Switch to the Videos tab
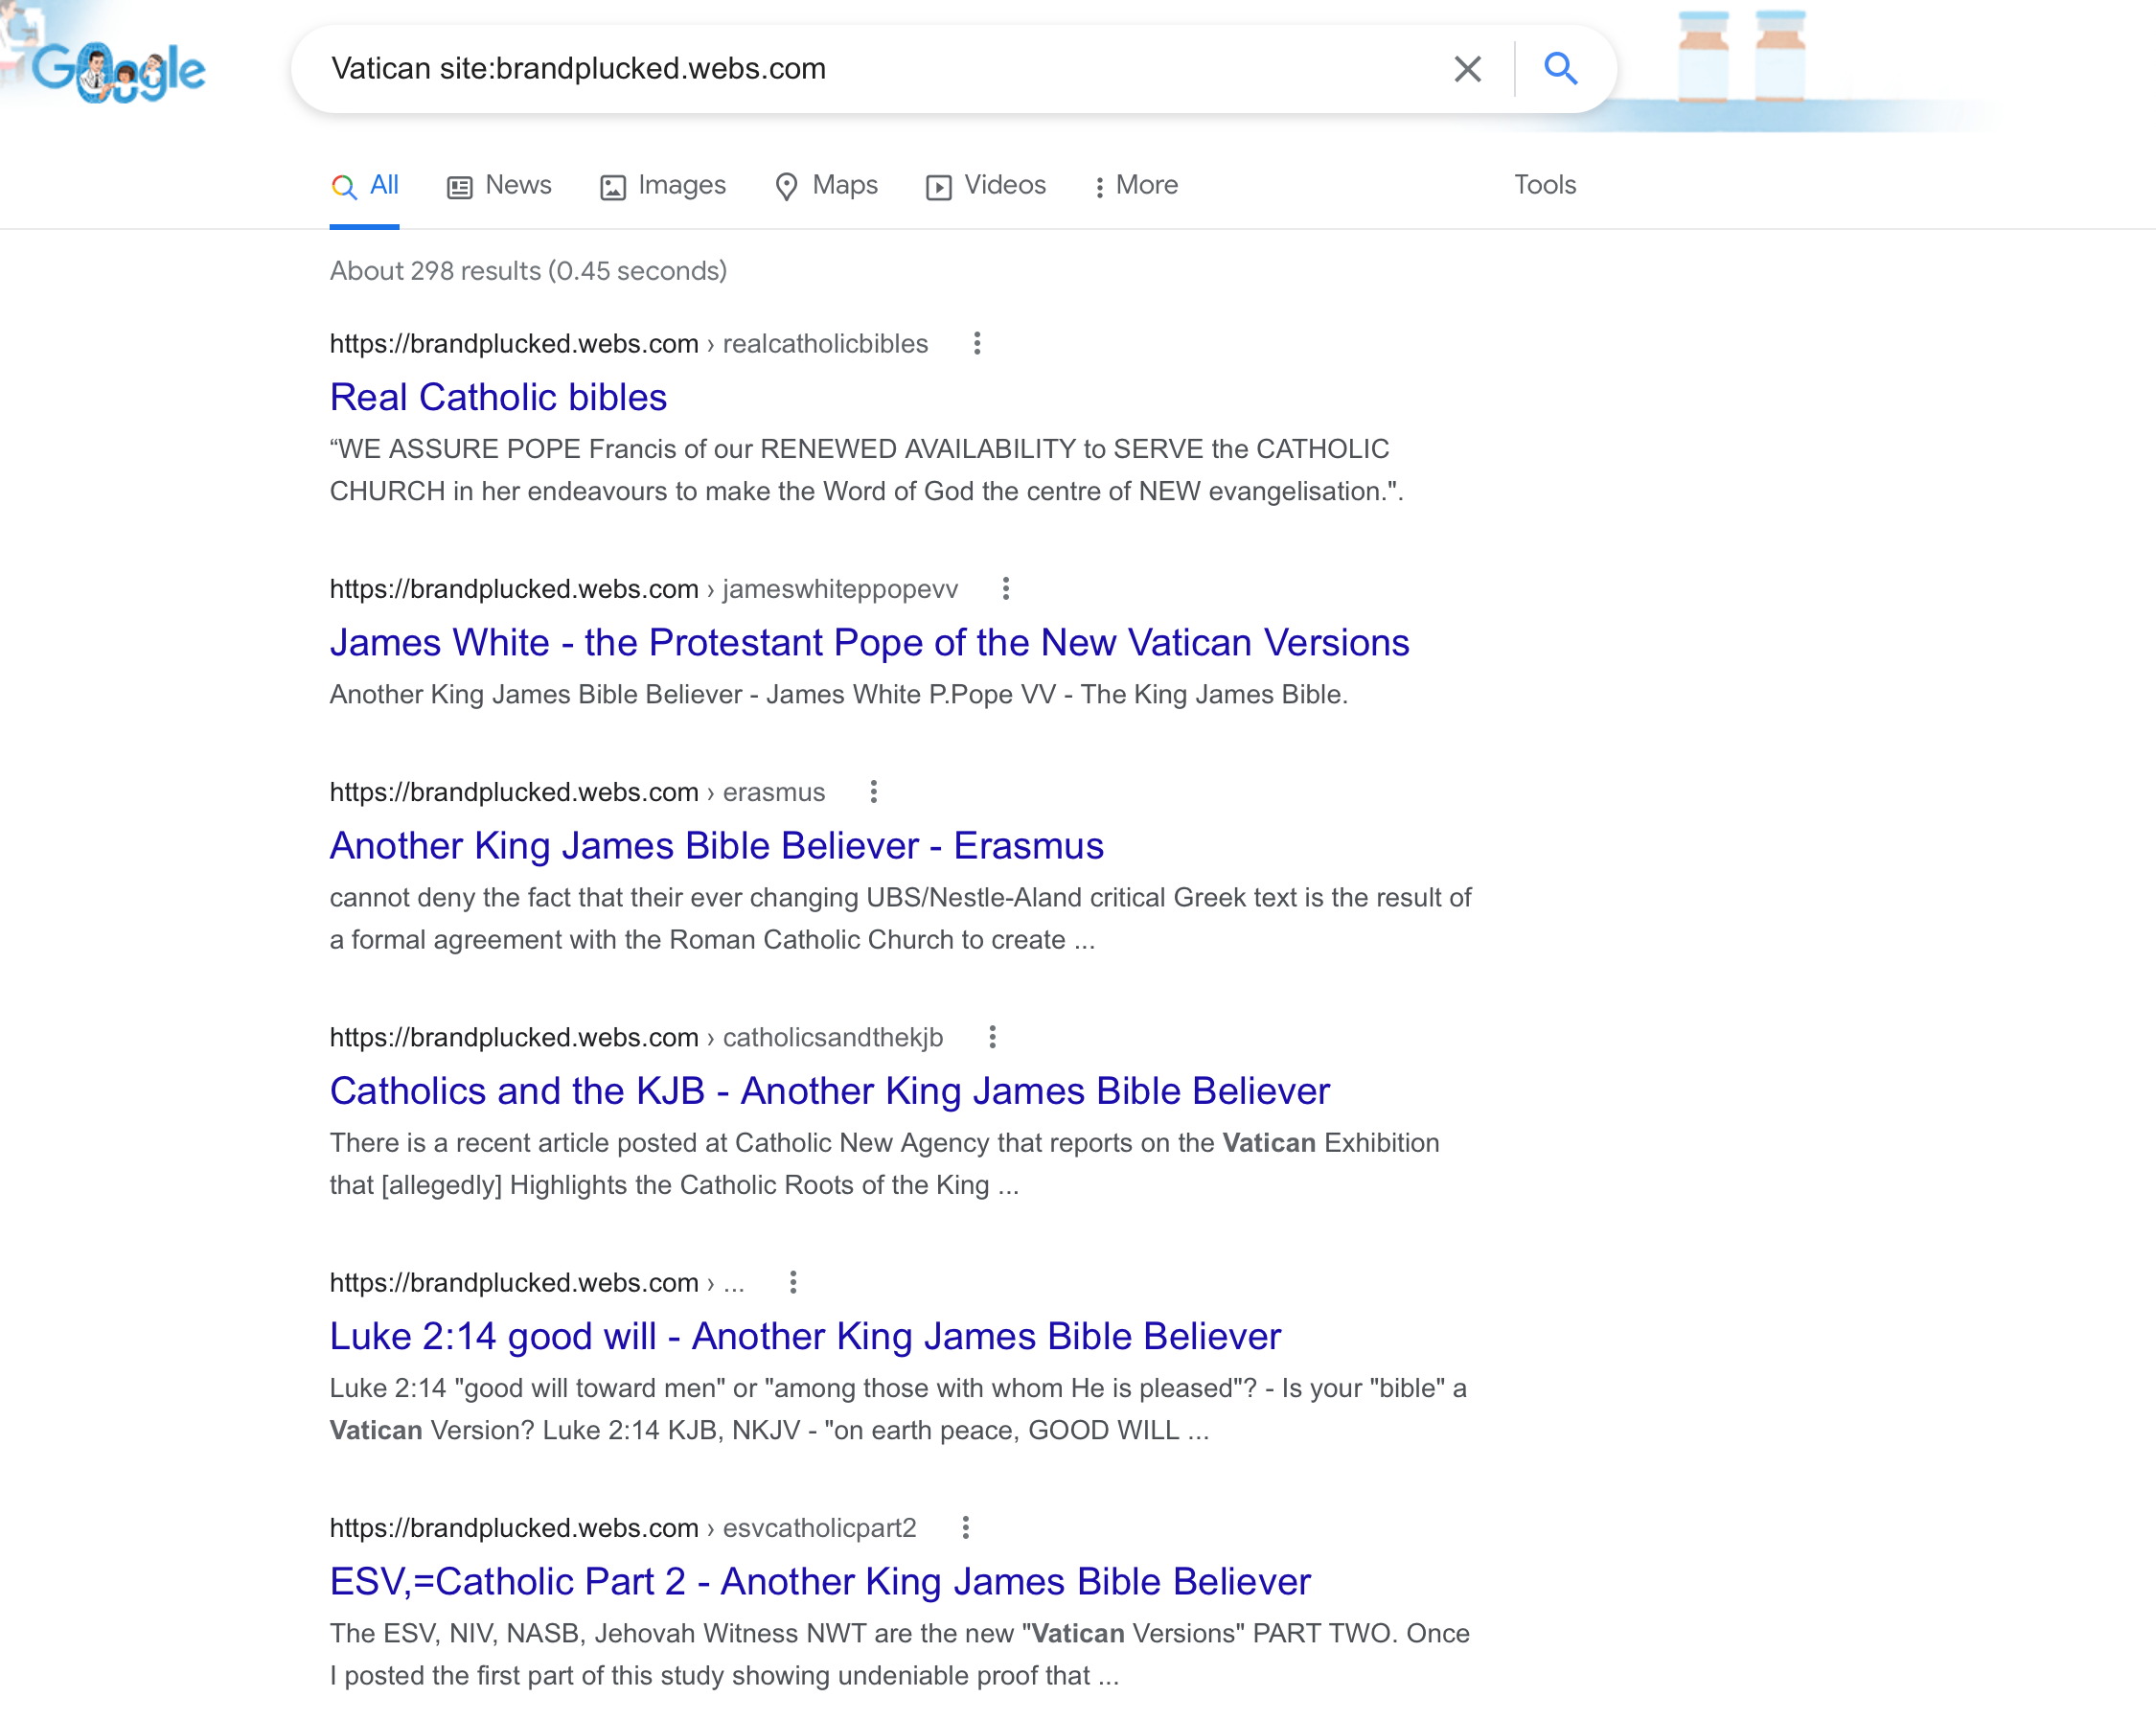This screenshot has height=1720, width=2156. tap(986, 186)
